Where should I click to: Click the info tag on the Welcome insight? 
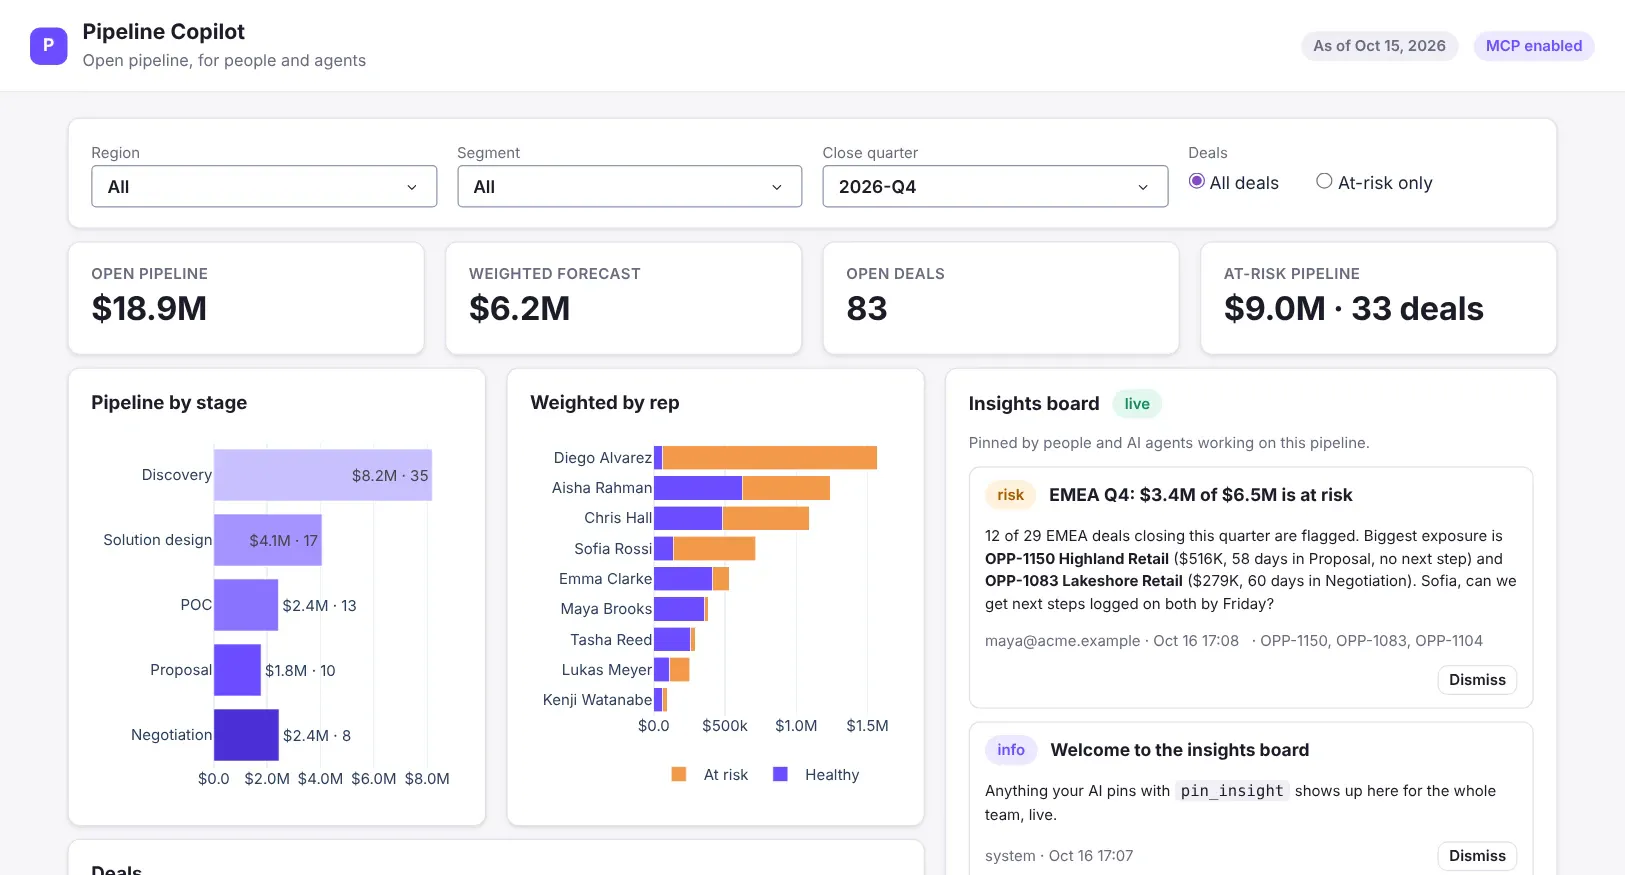coord(1011,750)
